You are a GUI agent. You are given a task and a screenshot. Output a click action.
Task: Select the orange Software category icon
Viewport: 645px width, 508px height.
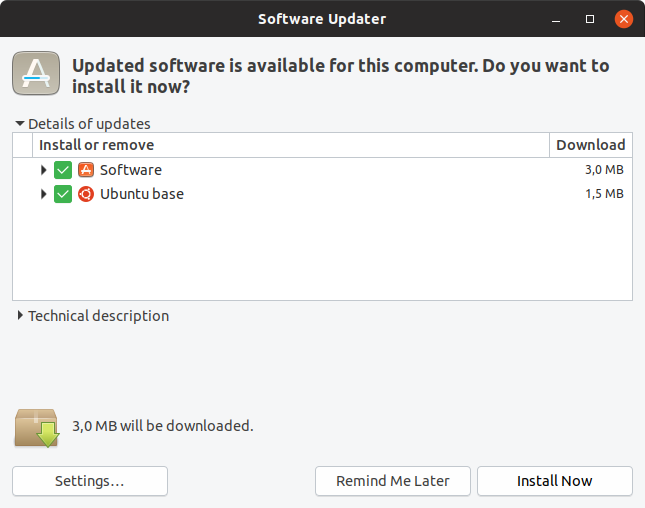click(x=86, y=169)
